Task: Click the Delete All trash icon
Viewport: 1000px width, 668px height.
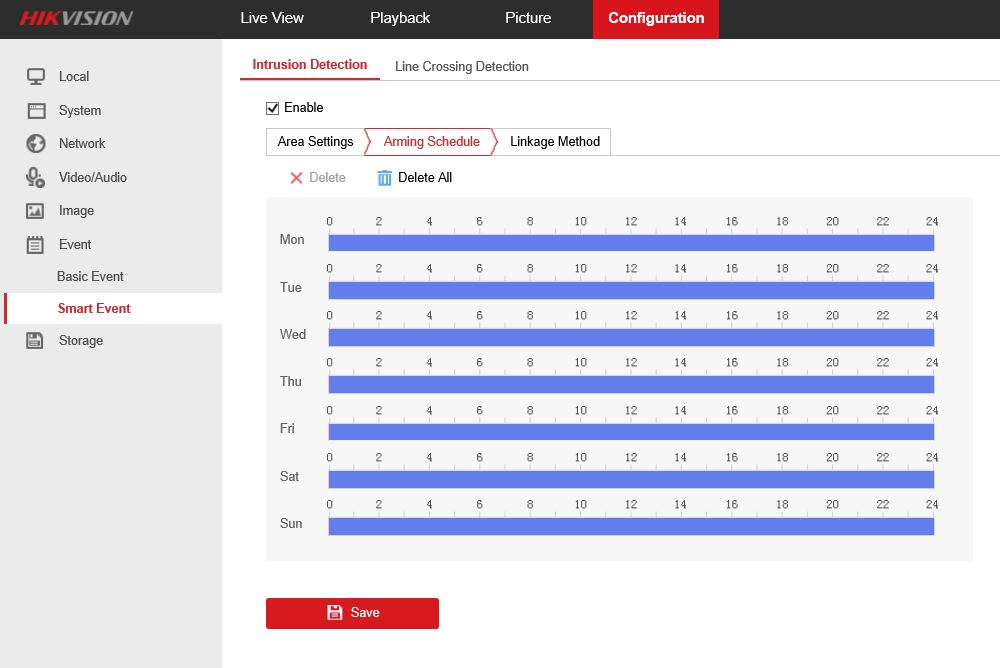Action: [x=385, y=178]
